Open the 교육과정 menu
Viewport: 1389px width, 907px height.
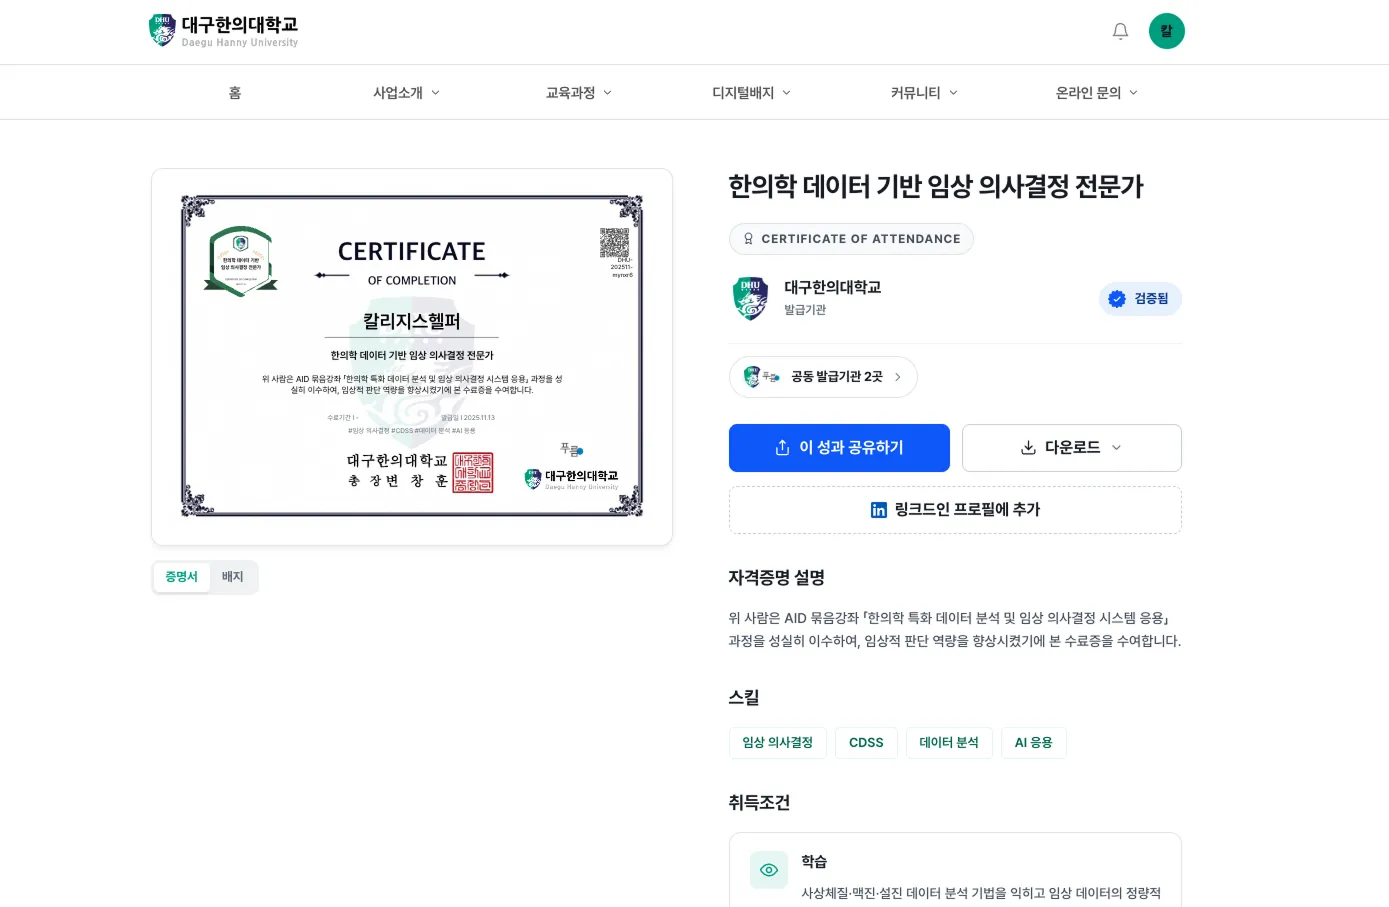pyautogui.click(x=578, y=93)
